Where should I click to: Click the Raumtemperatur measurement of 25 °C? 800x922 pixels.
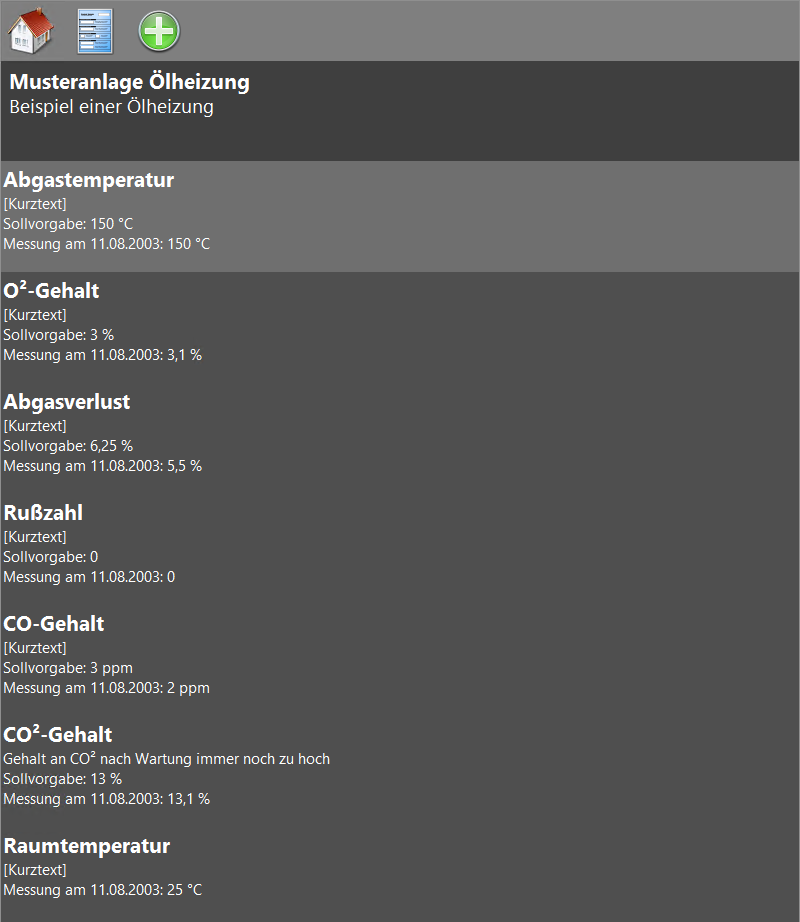tap(103, 890)
